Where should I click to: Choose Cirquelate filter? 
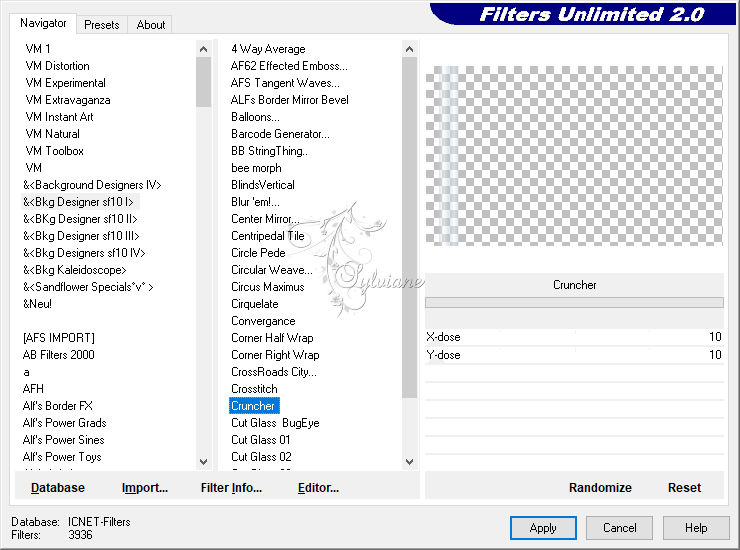point(255,304)
